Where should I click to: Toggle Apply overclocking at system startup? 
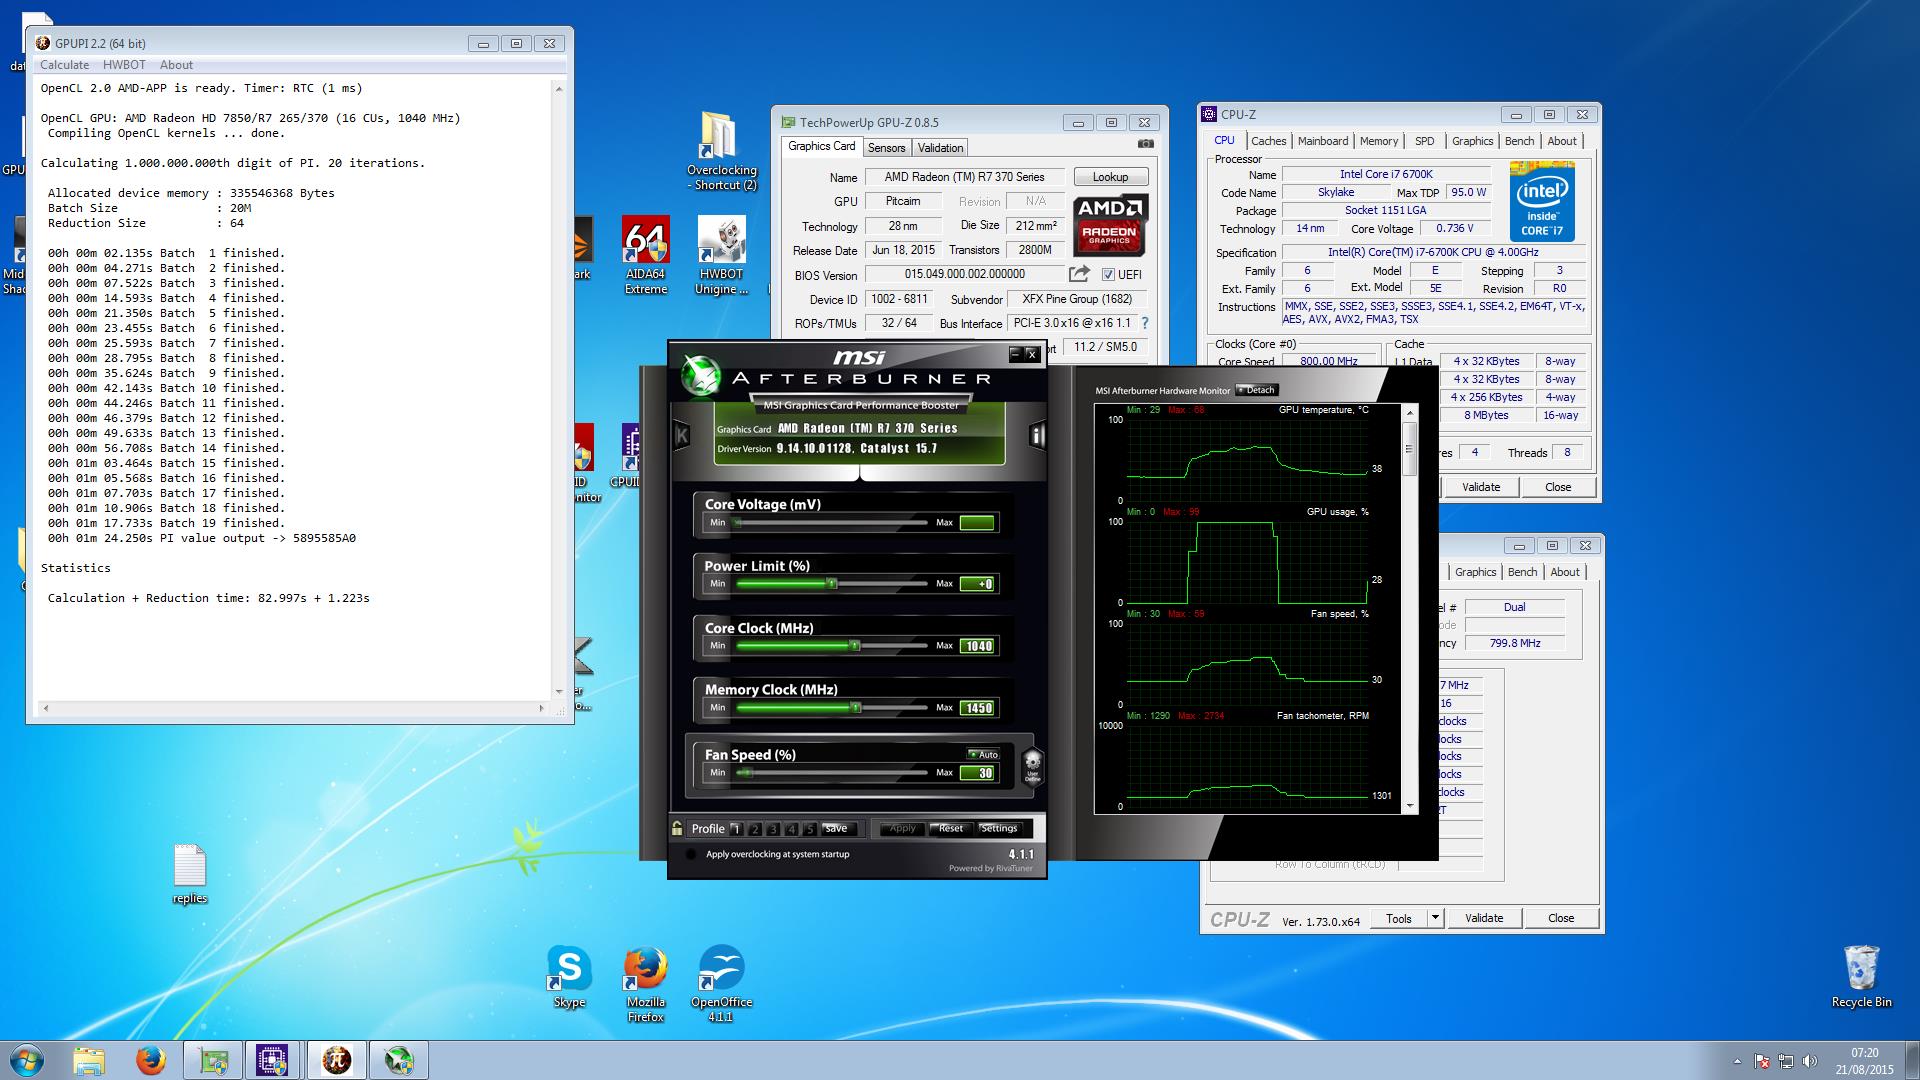pos(690,855)
